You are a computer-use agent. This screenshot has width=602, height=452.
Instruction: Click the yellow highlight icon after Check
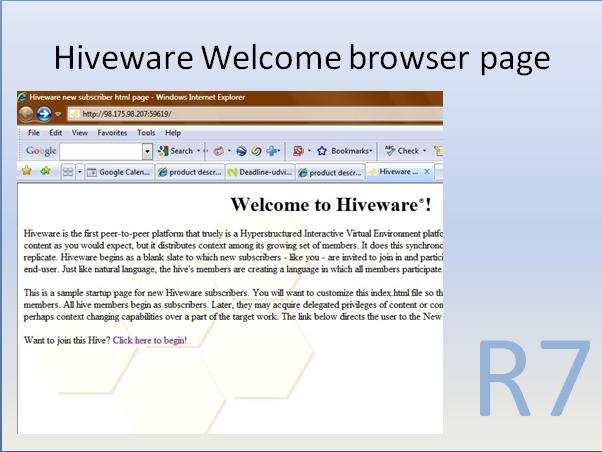tap(438, 151)
